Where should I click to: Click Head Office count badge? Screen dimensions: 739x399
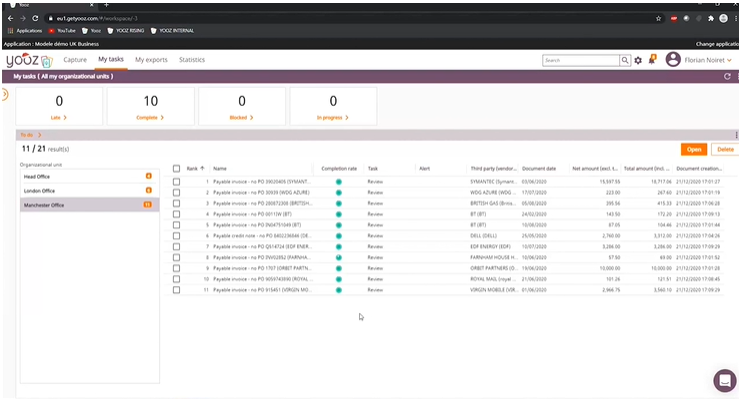[x=148, y=176]
